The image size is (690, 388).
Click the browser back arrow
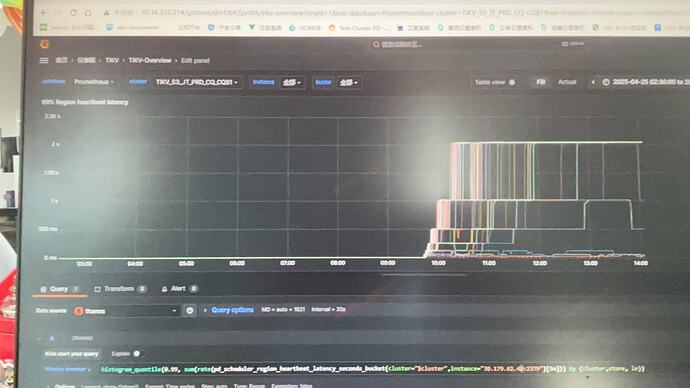pyautogui.click(x=44, y=13)
